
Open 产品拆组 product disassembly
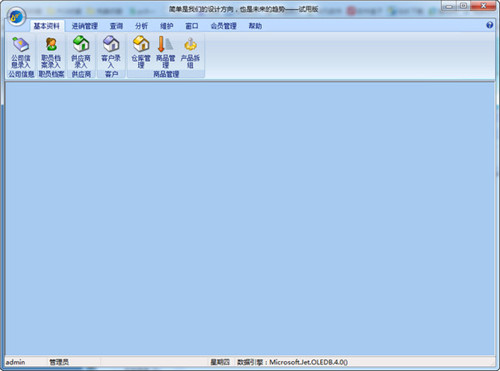coord(190,52)
